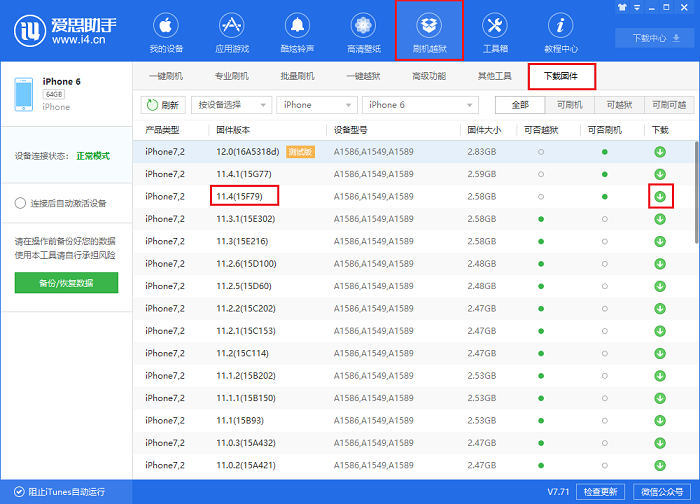
Task: Click 2.83GB firmware size cell
Action: (482, 152)
